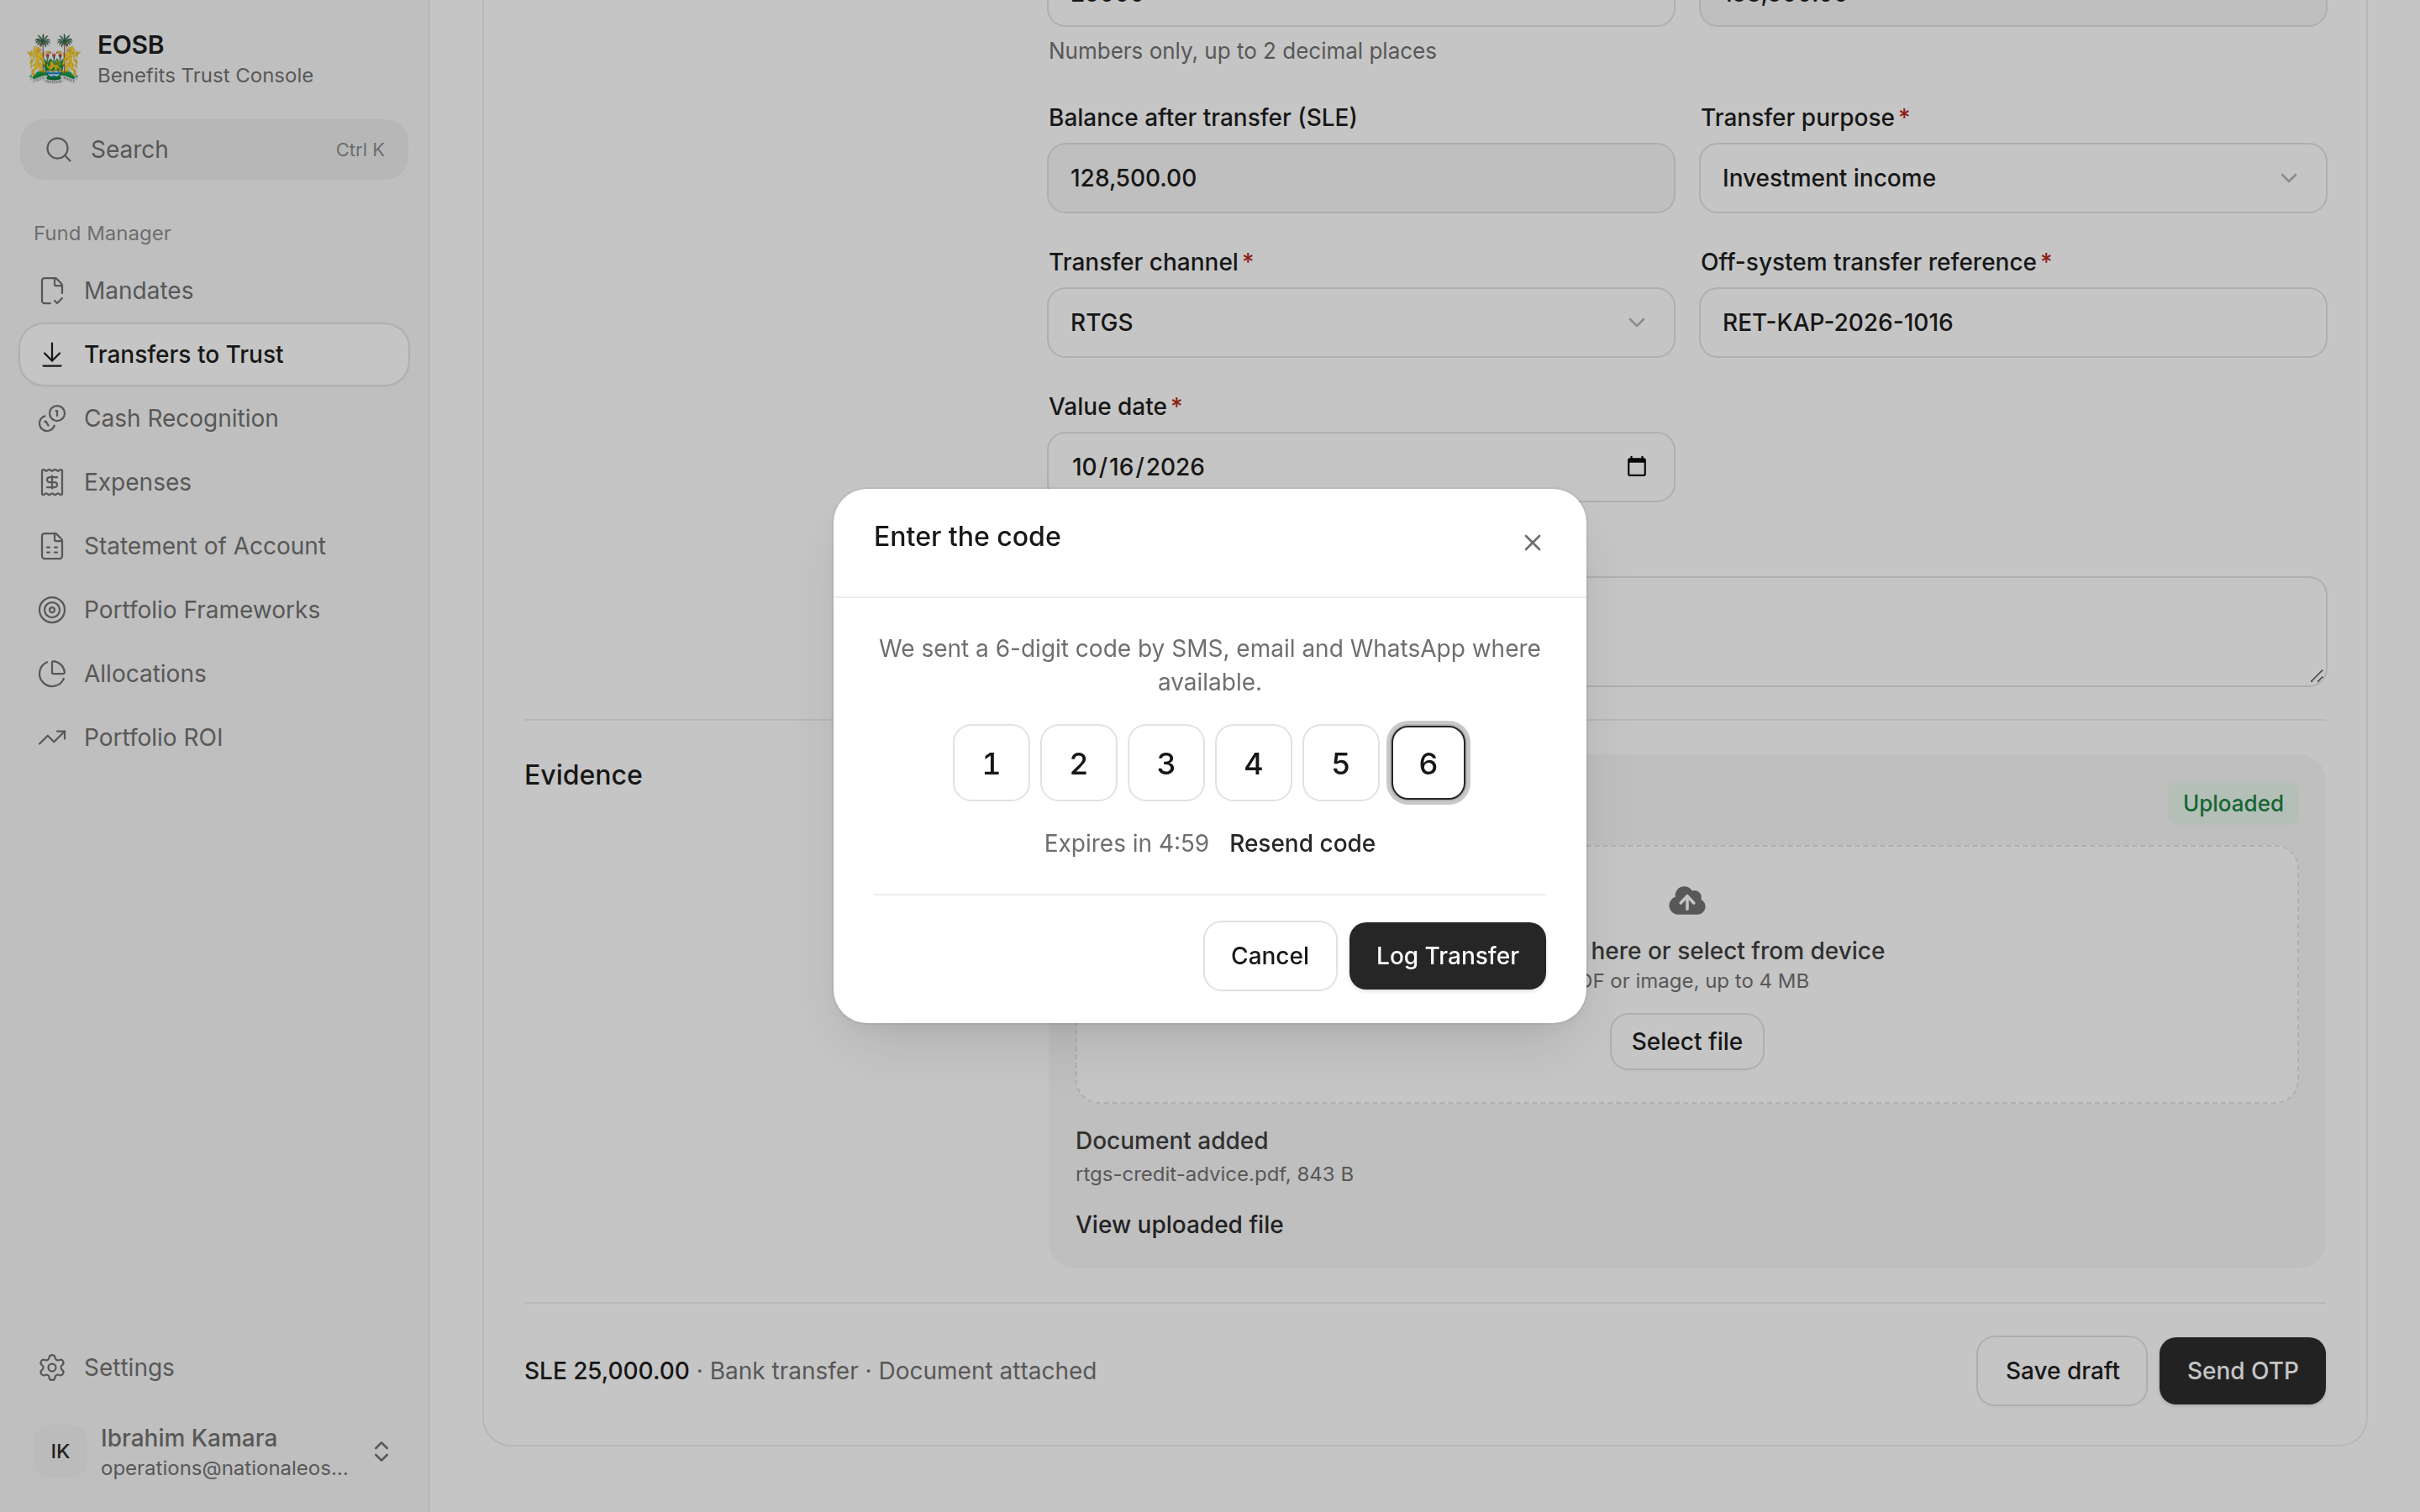
Task: Expand the Ibrahim Kamara account switcher
Action: click(381, 1452)
